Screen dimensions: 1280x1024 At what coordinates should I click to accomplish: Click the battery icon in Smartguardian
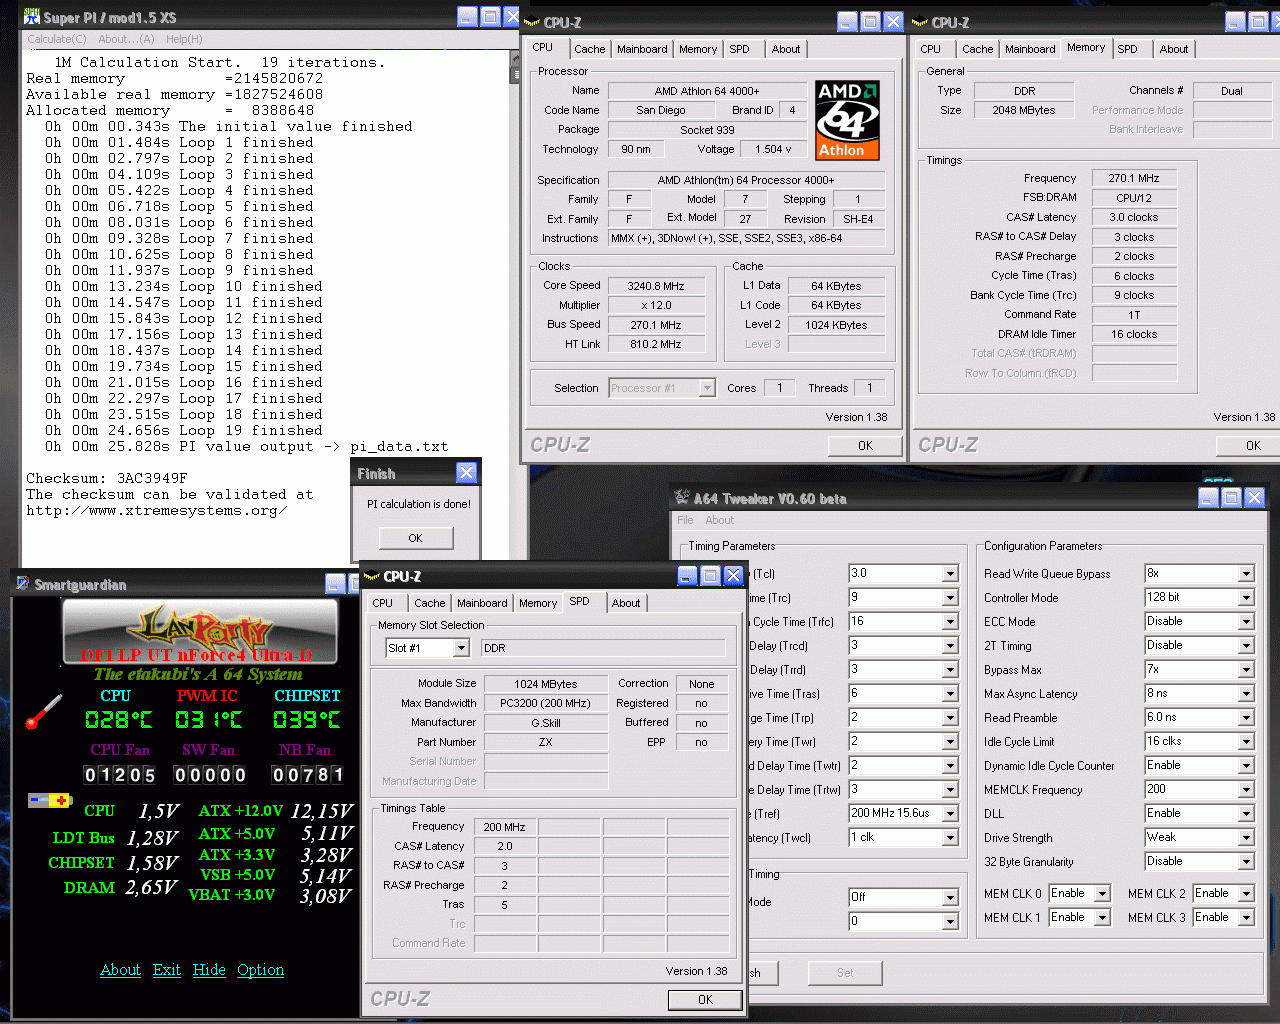(49, 800)
